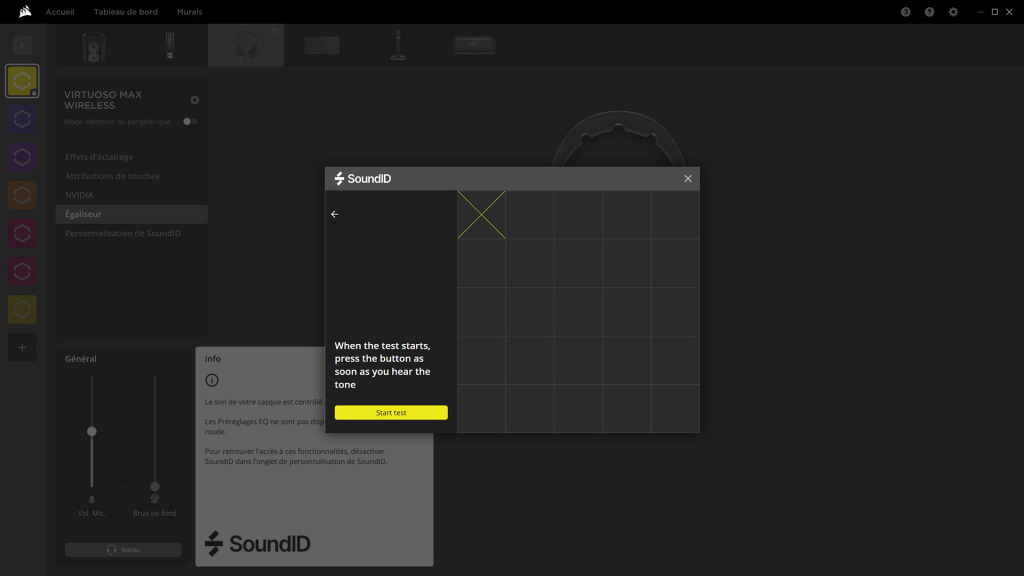Close the SoundID dialog
This screenshot has width=1024, height=576.
click(688, 178)
